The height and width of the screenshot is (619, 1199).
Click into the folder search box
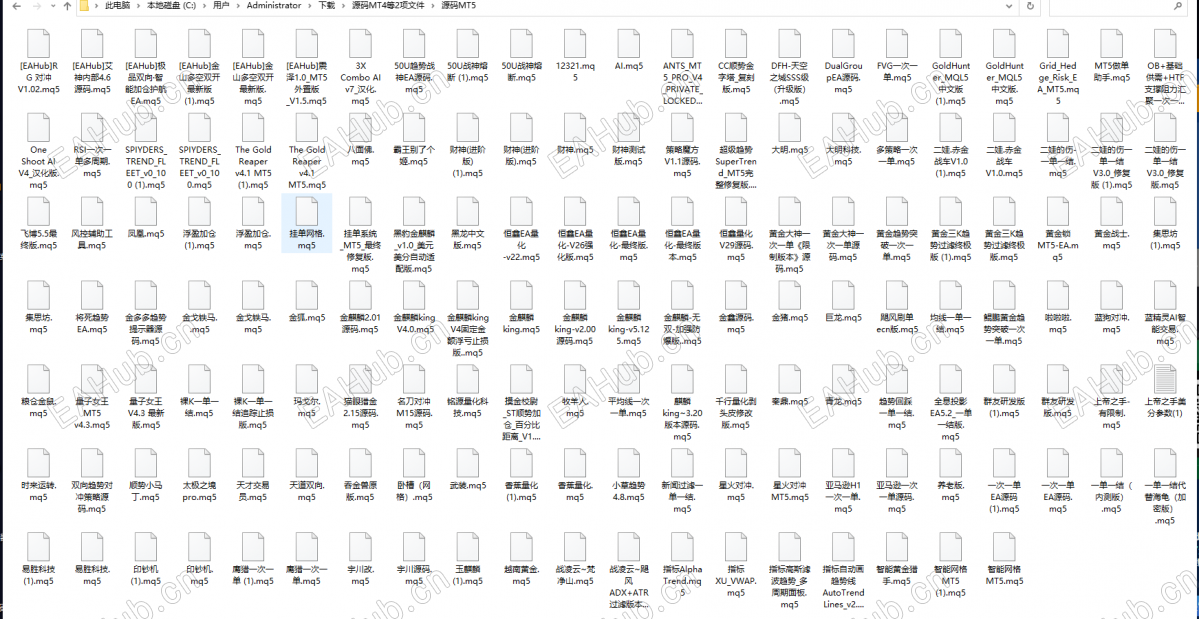click(1116, 6)
